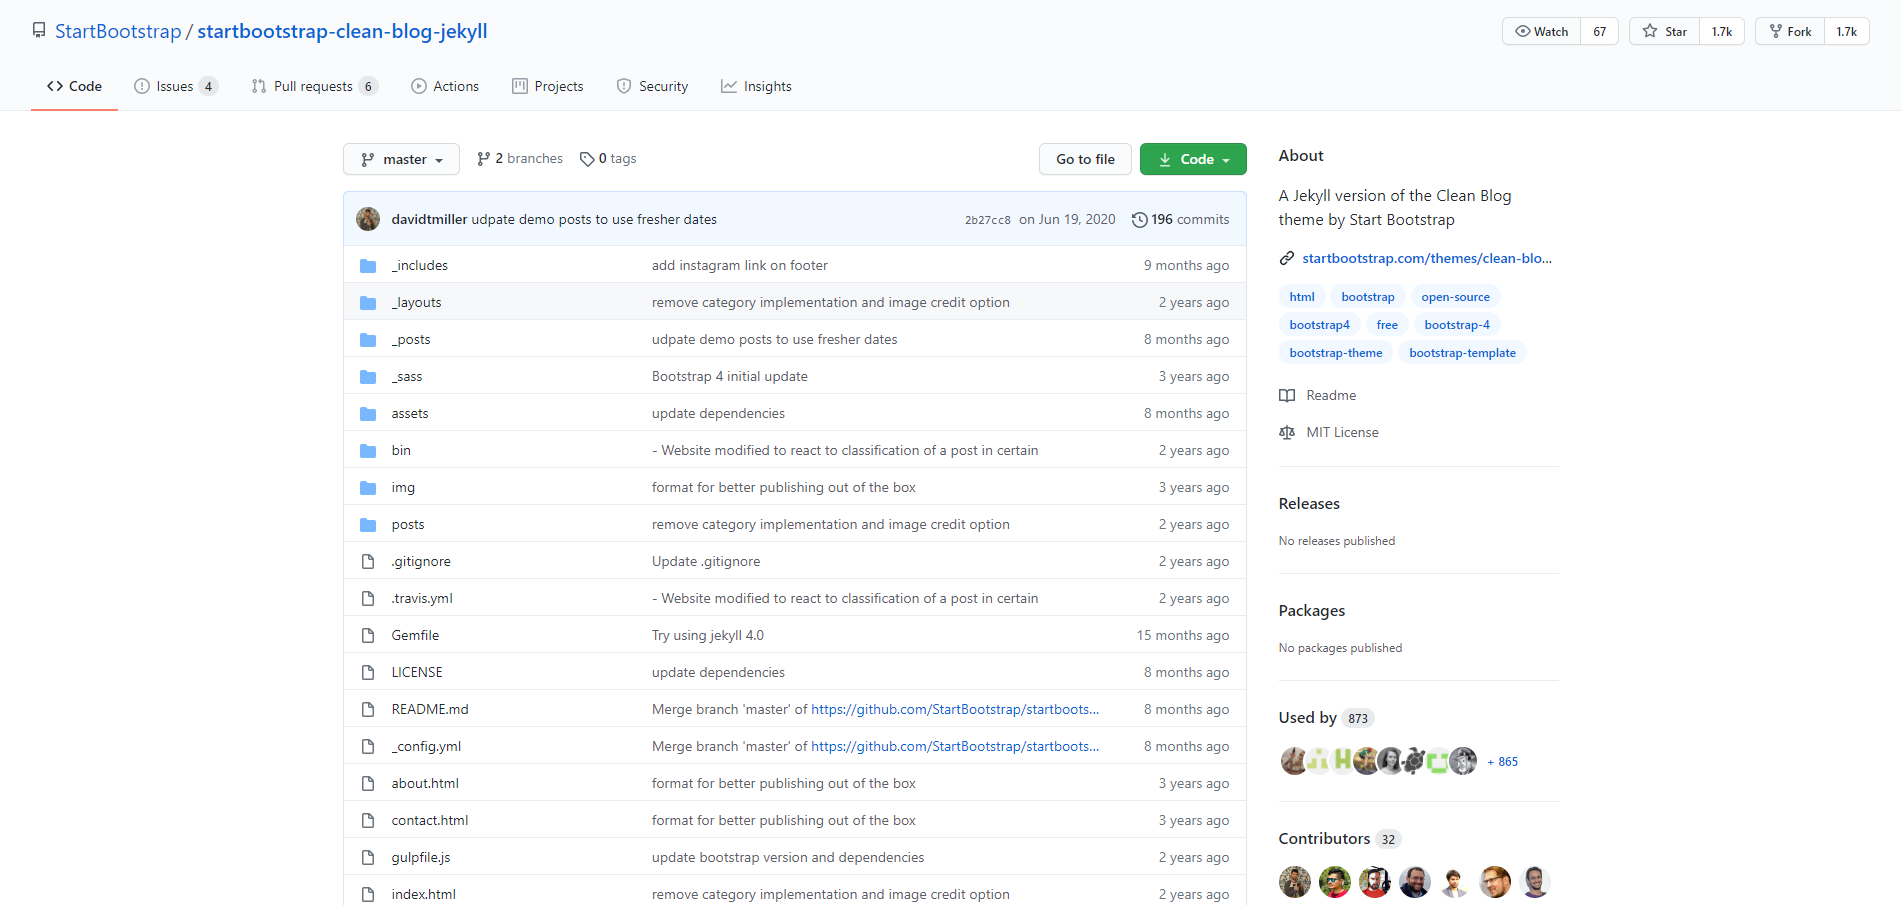
Task: Fork this repository
Action: pyautogui.click(x=1790, y=31)
